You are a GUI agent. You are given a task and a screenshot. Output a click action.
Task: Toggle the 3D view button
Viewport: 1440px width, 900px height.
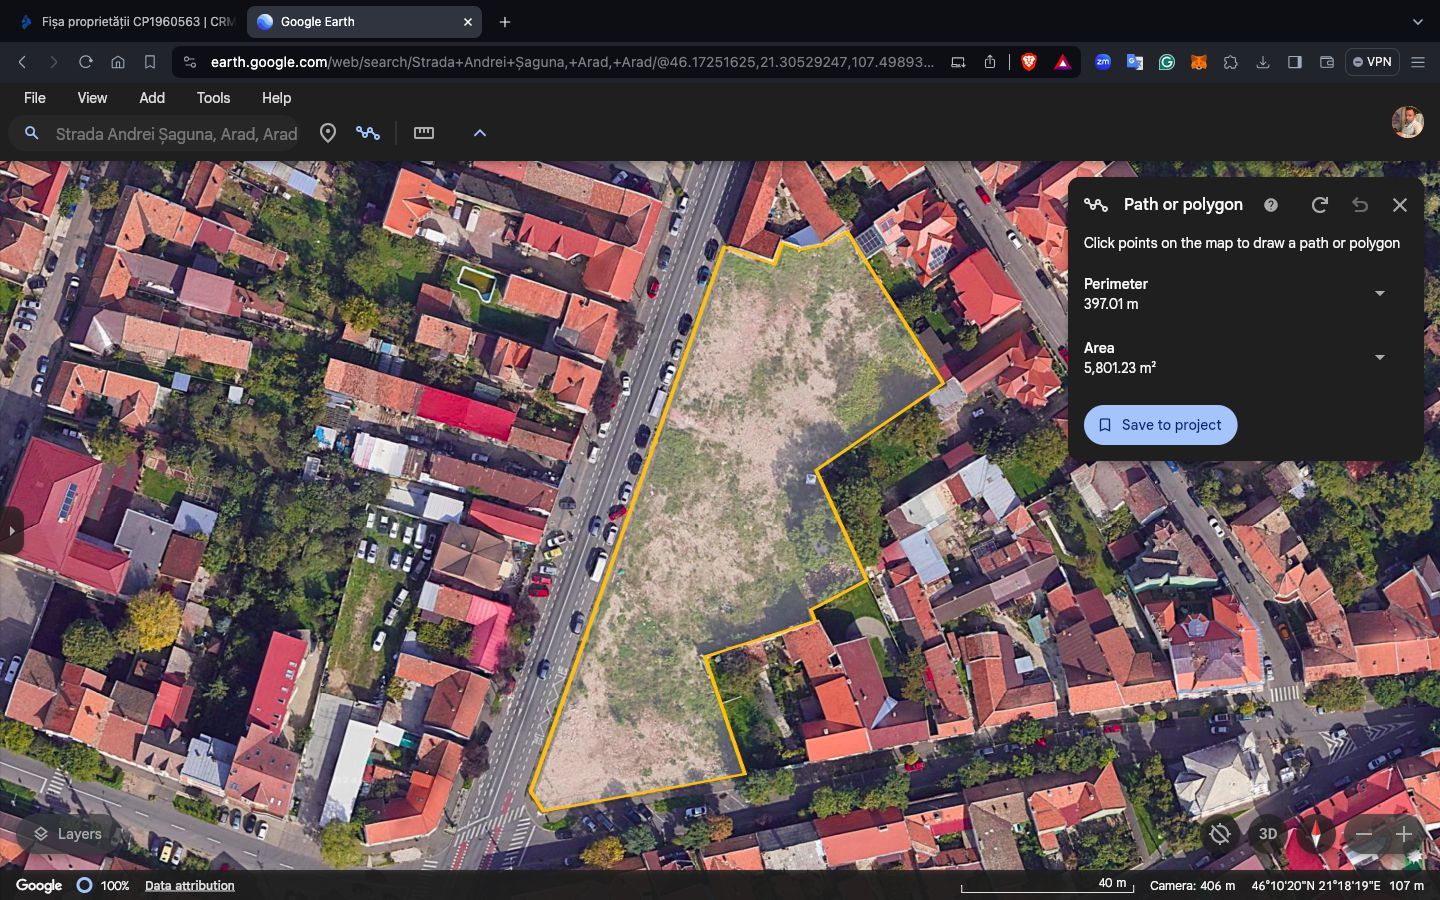tap(1268, 833)
